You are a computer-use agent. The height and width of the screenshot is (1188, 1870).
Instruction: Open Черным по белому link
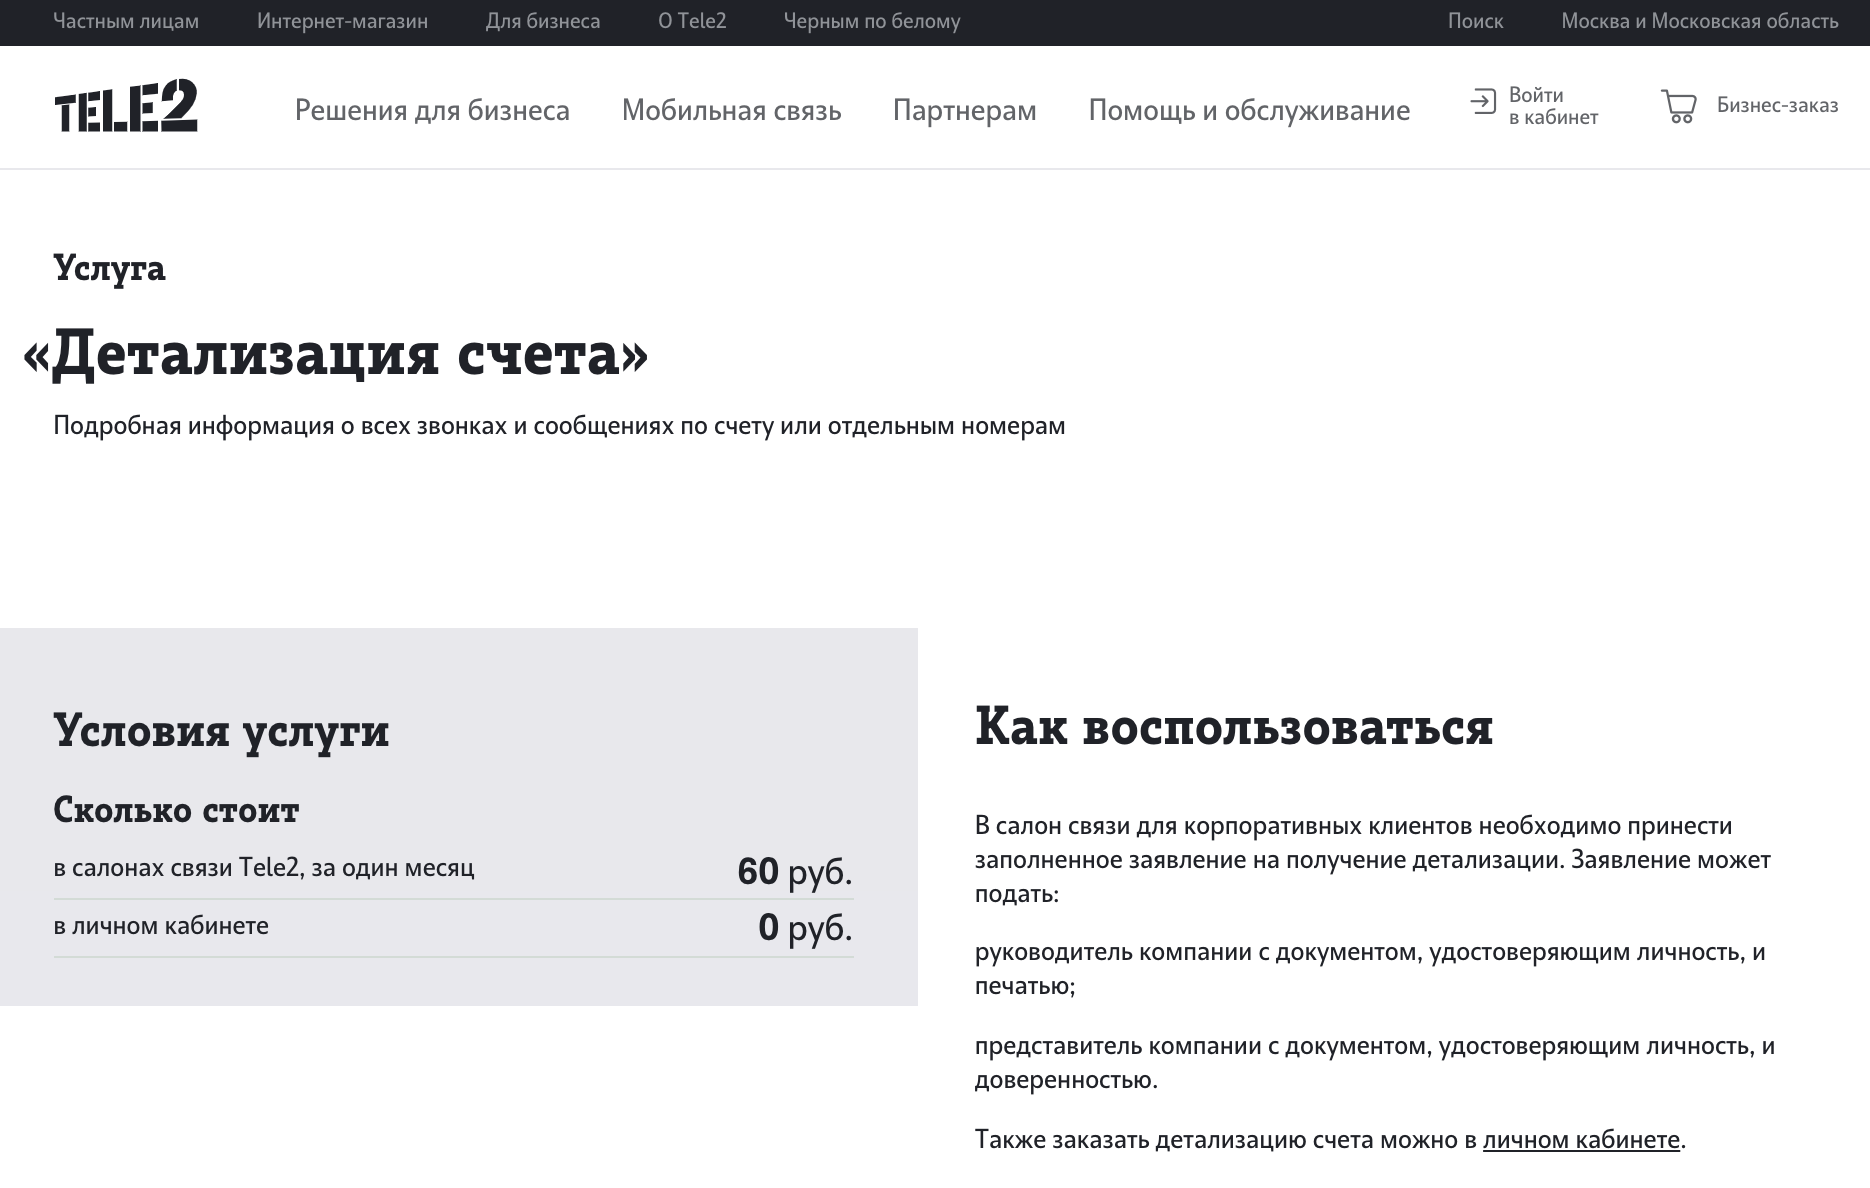872,21
